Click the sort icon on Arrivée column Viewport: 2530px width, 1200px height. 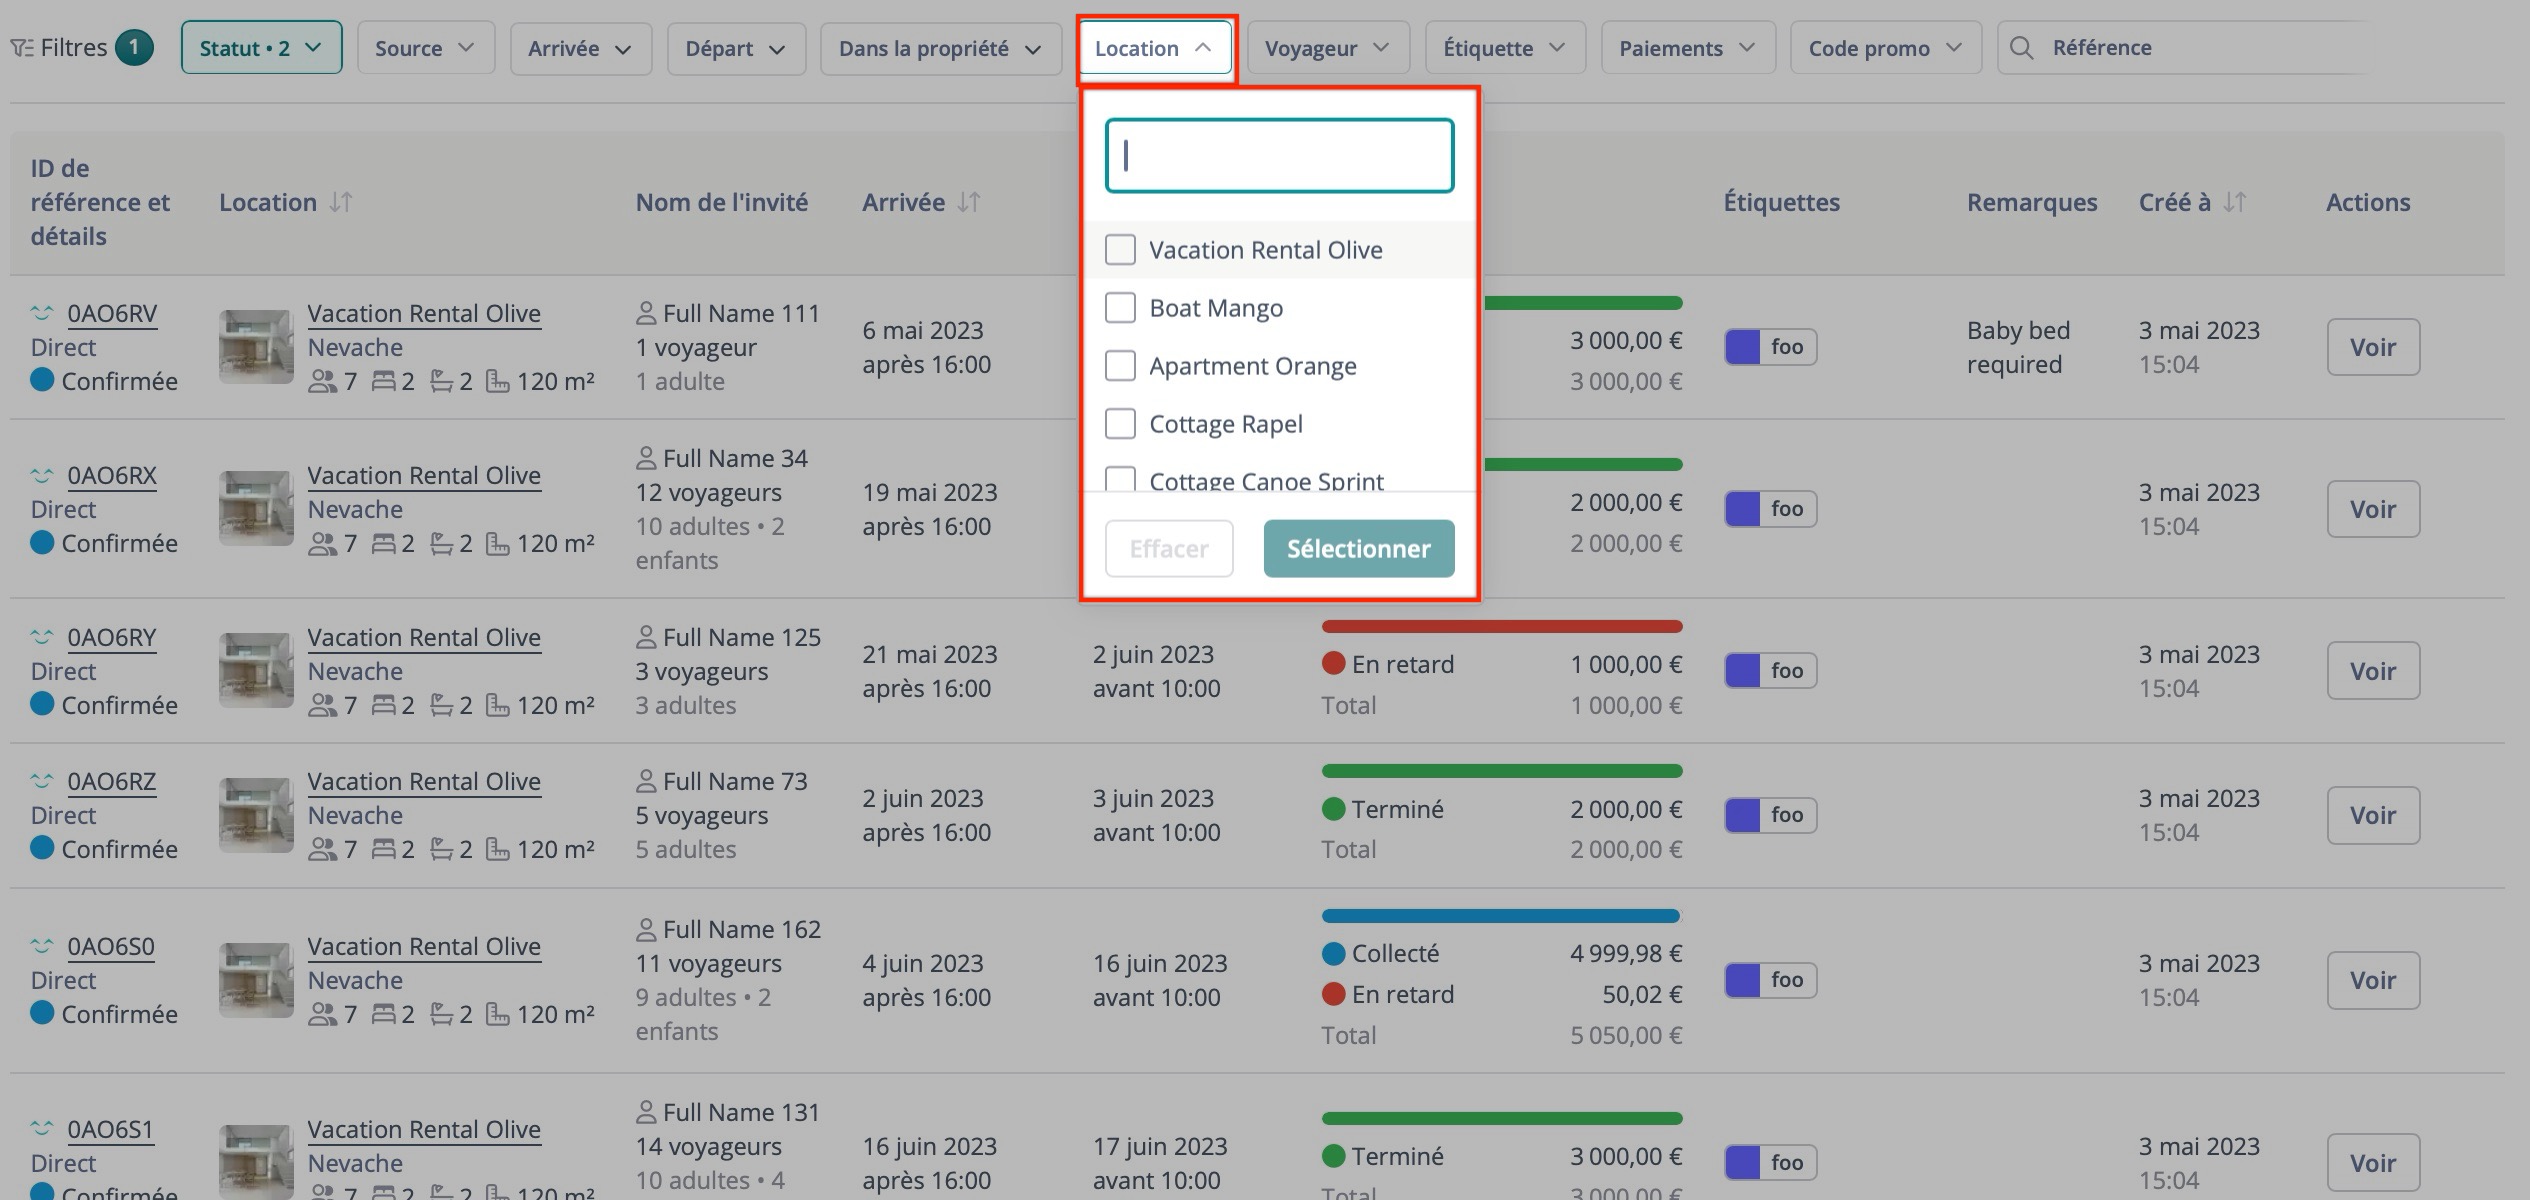coord(967,201)
